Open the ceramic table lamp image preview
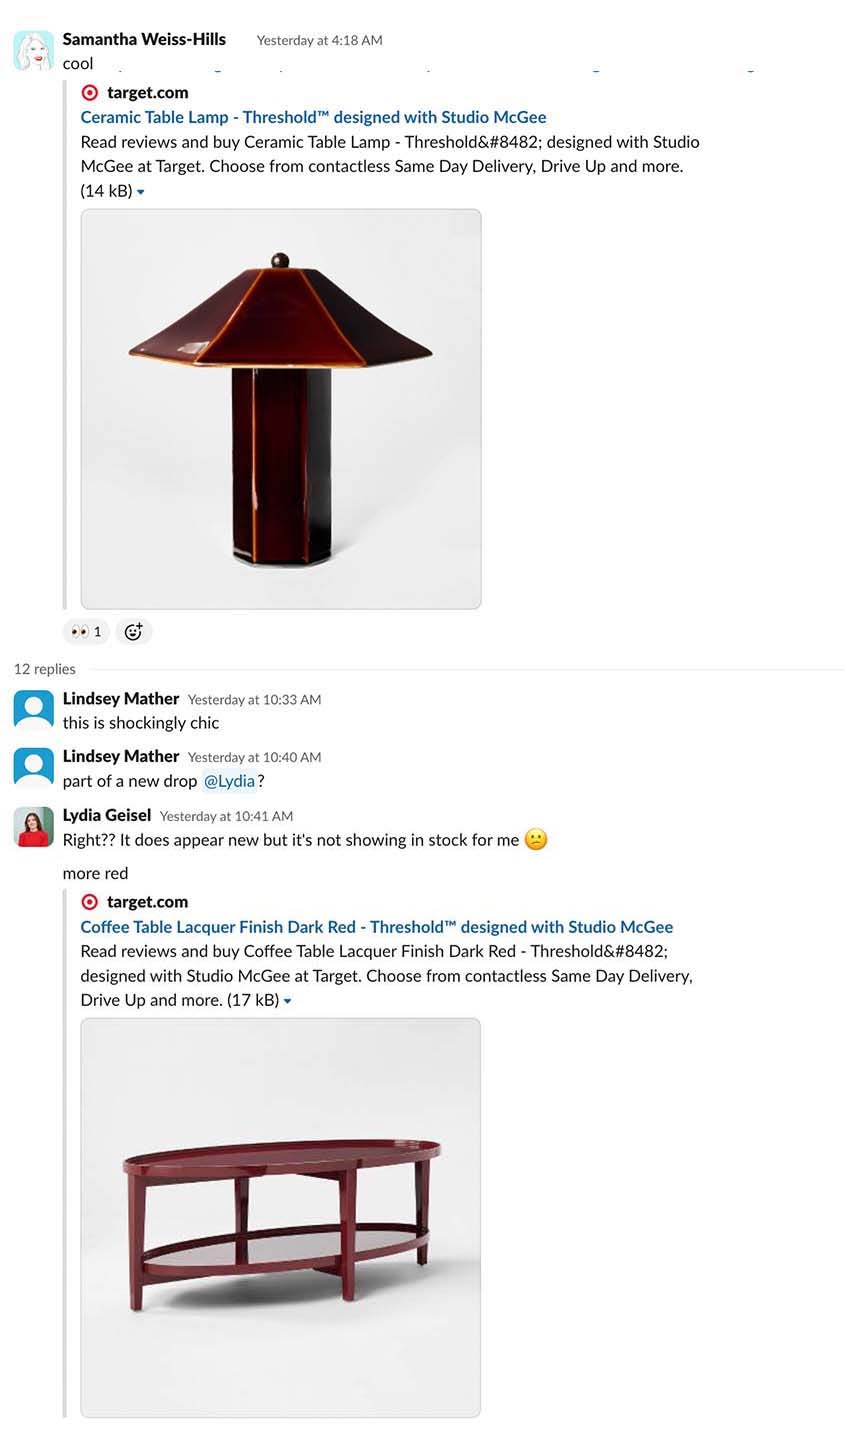This screenshot has width=845, height=1444. pos(280,409)
